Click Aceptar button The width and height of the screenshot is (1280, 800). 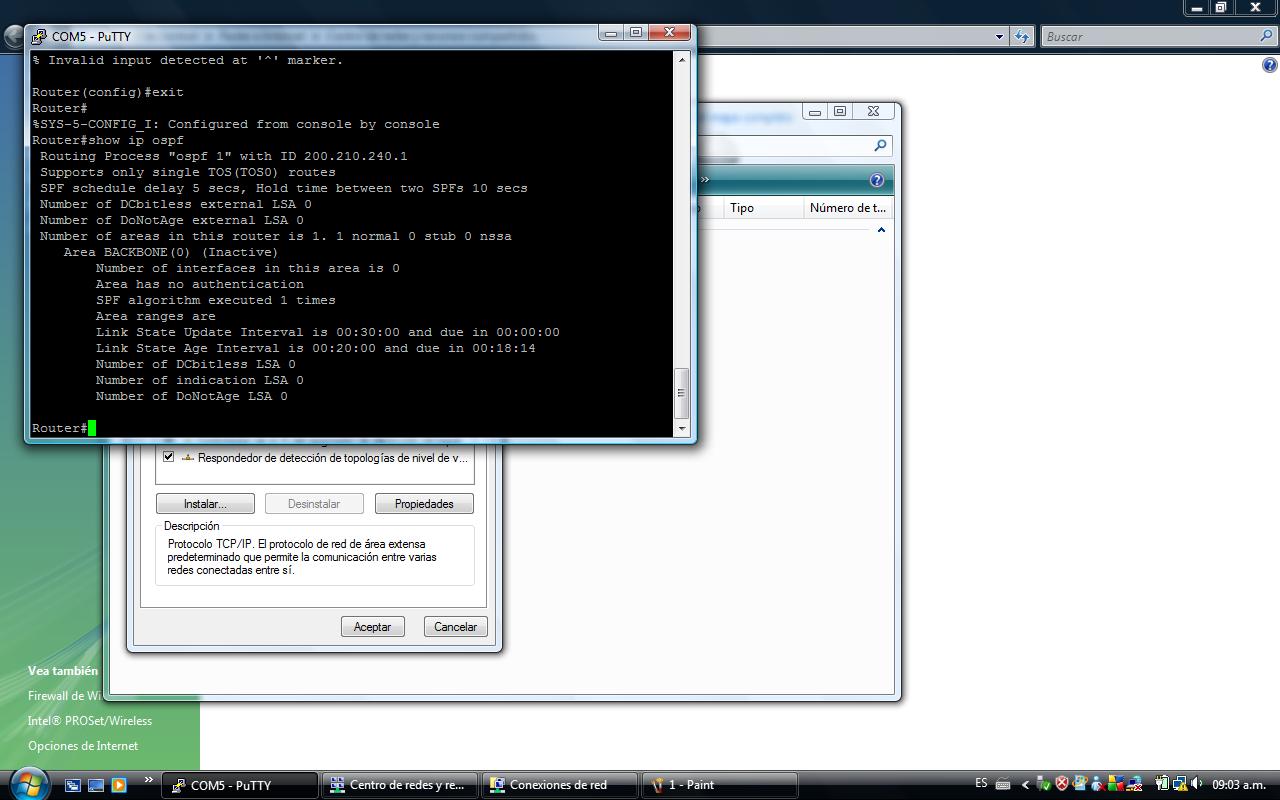[372, 627]
